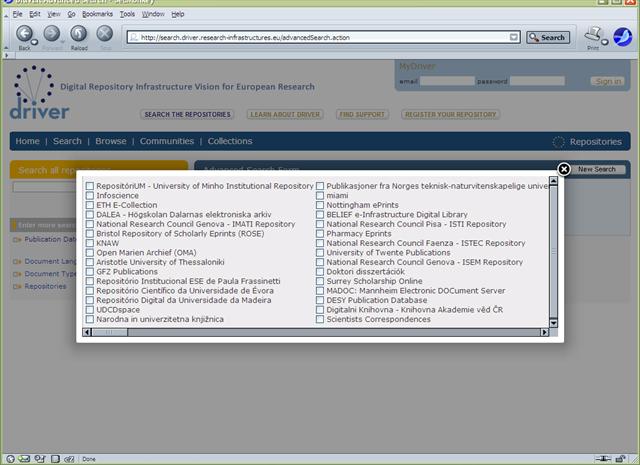Viewport: 640px width, 465px height.
Task: Click the SeaMonkey throbber logo
Action: pyautogui.click(x=622, y=37)
